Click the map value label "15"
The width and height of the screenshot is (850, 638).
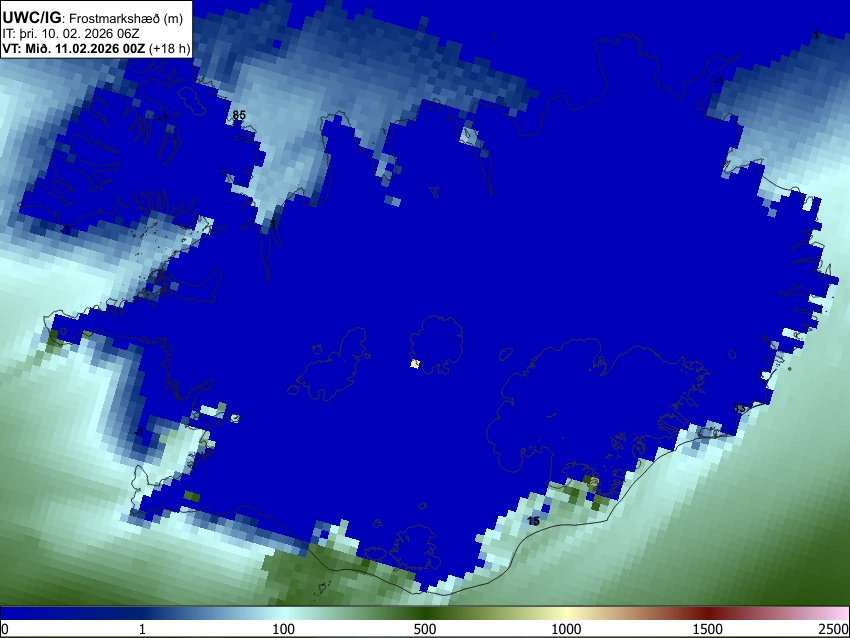[533, 521]
